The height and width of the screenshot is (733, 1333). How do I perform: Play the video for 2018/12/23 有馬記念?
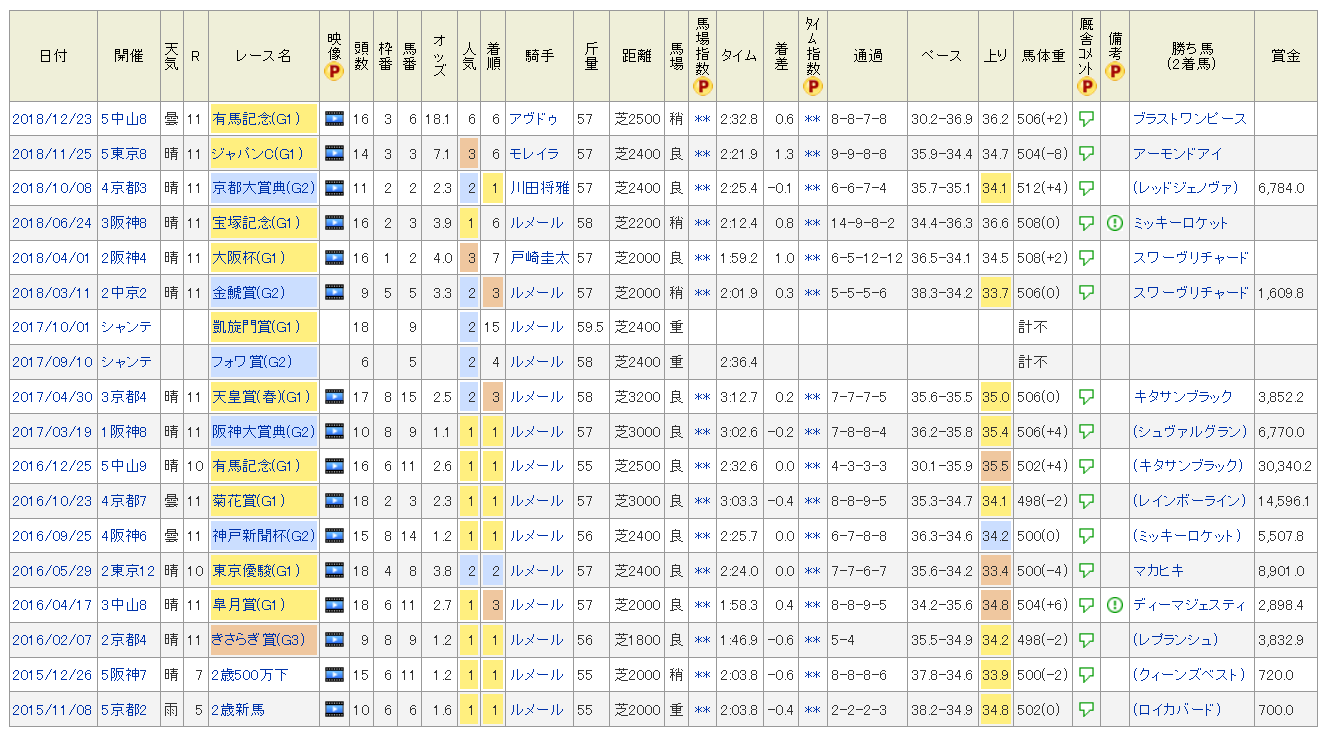pyautogui.click(x=334, y=119)
